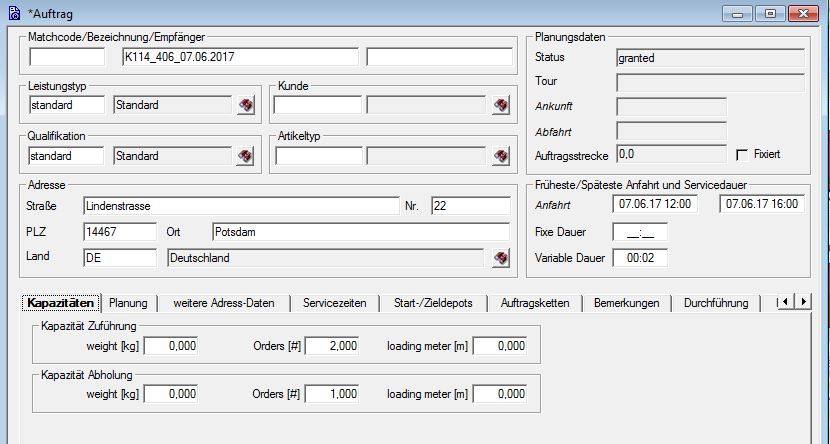Click the Variable Dauer time field
Viewport: 830px width, 444px height.
pyautogui.click(x=639, y=258)
